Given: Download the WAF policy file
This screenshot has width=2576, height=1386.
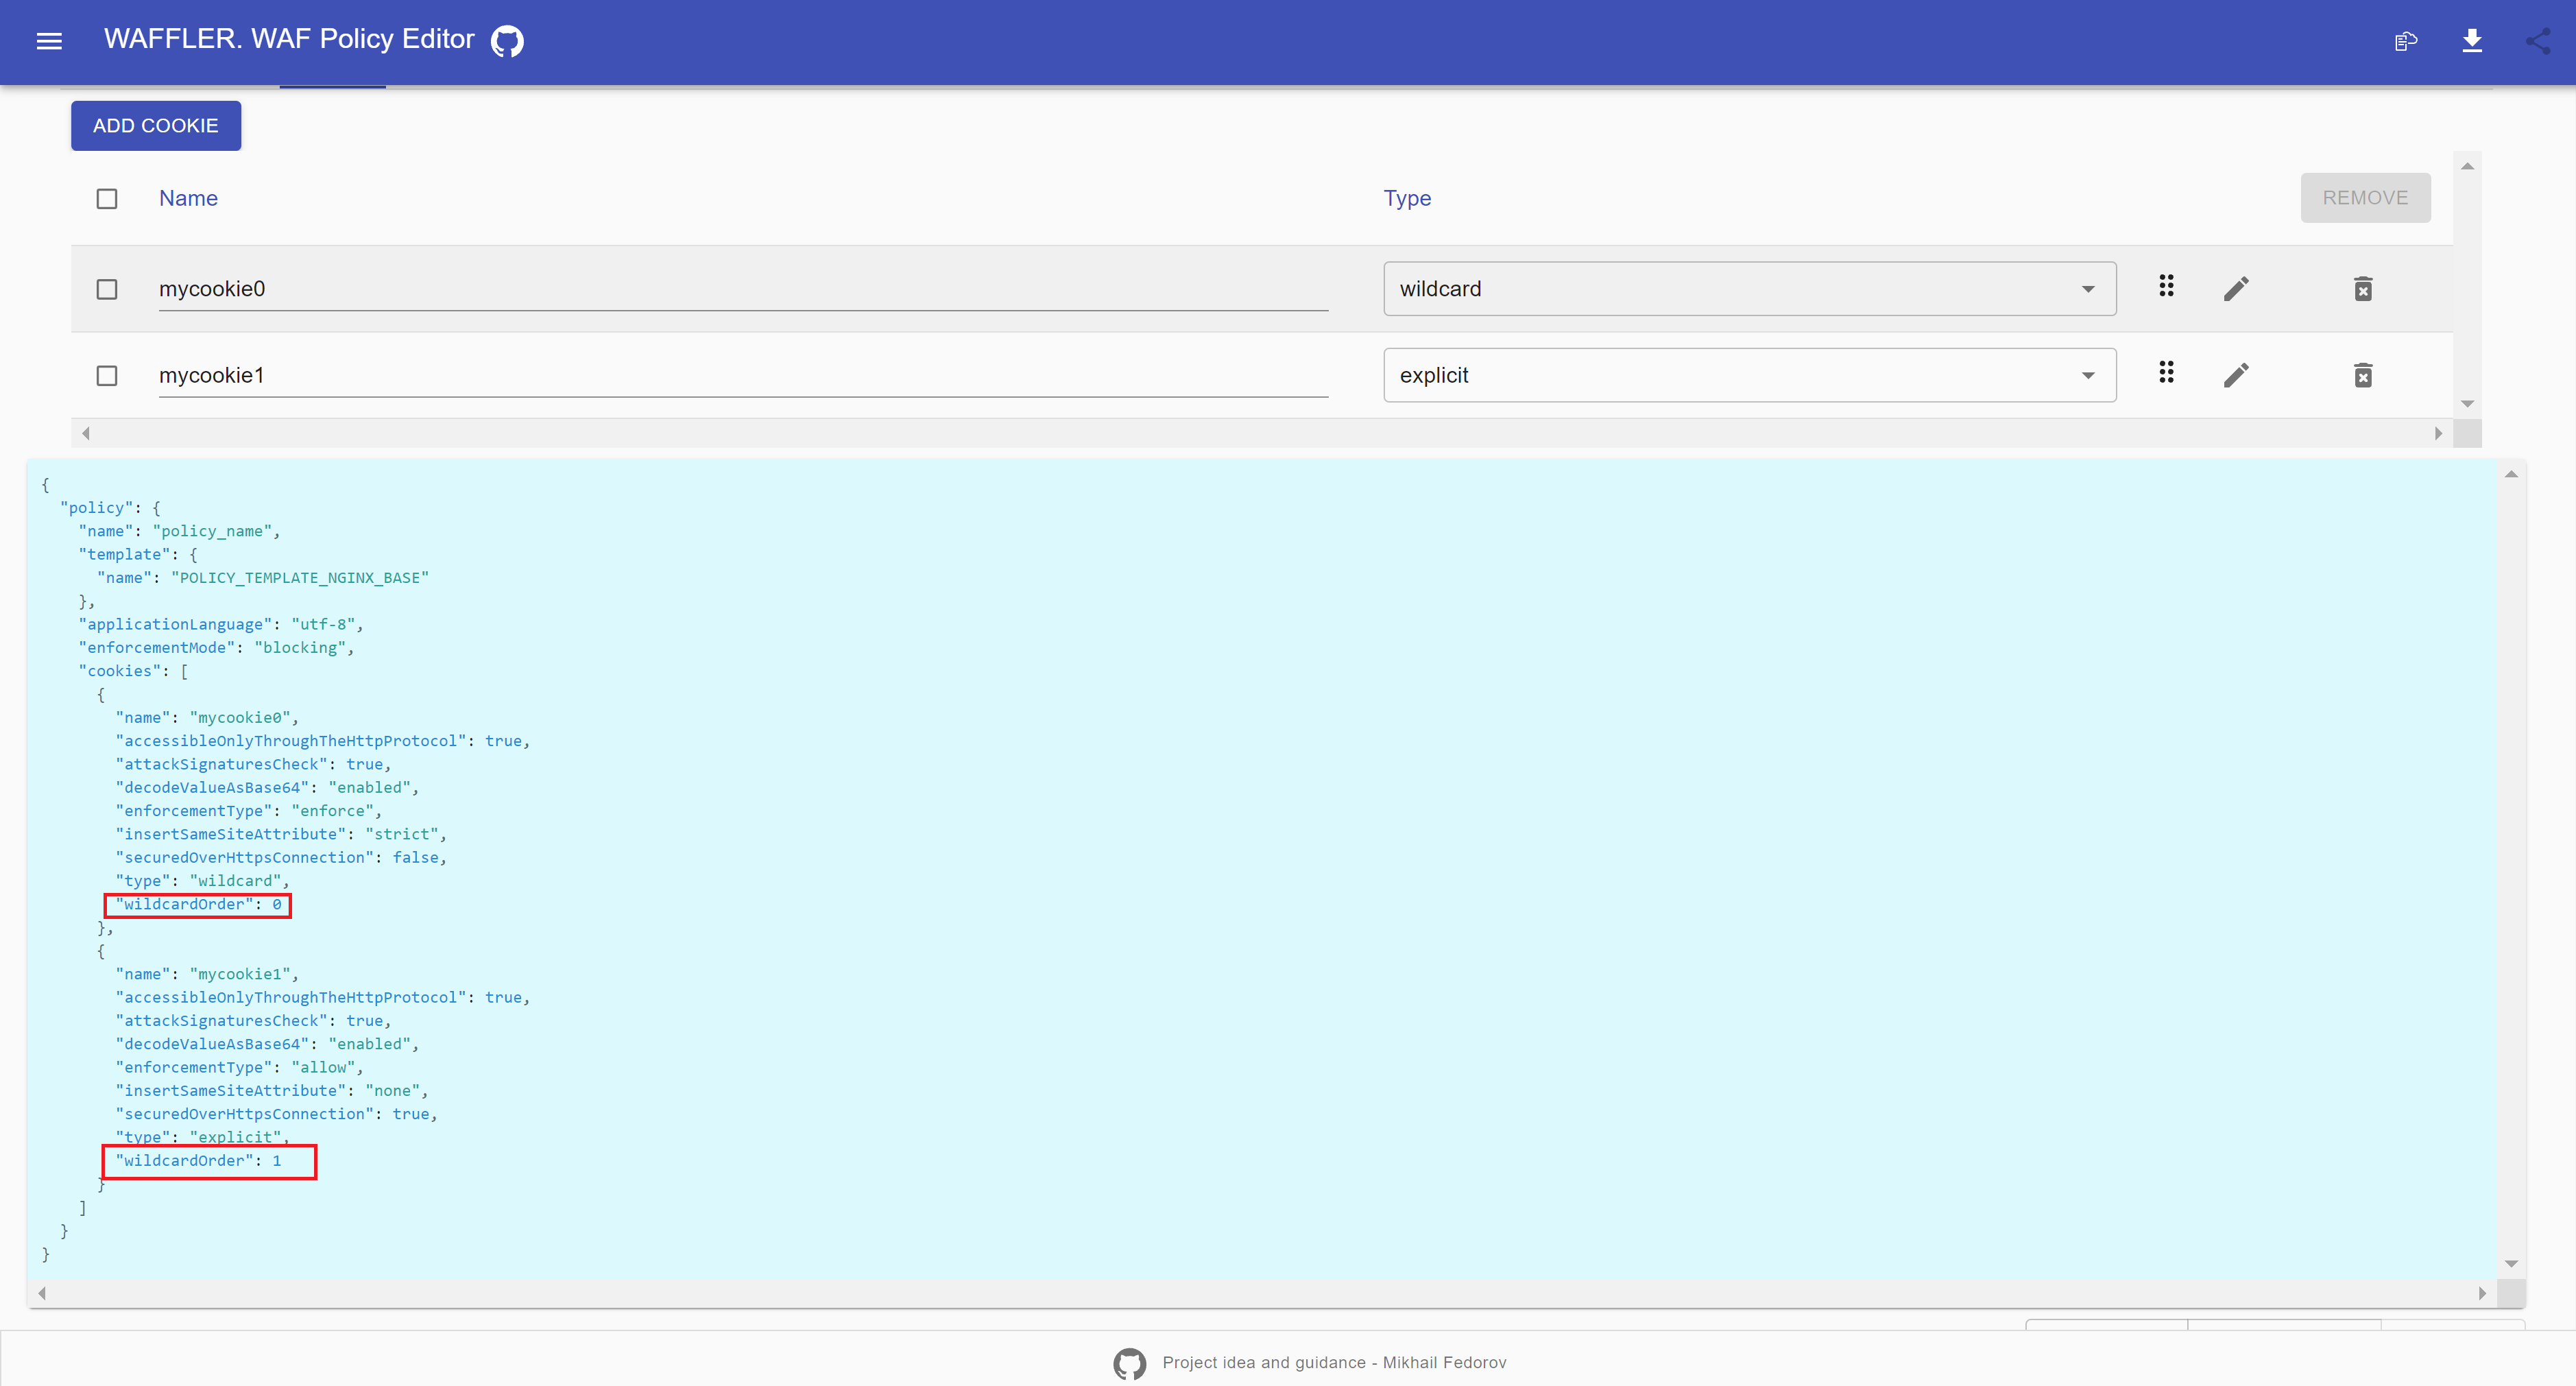Looking at the screenshot, I should click(2473, 41).
